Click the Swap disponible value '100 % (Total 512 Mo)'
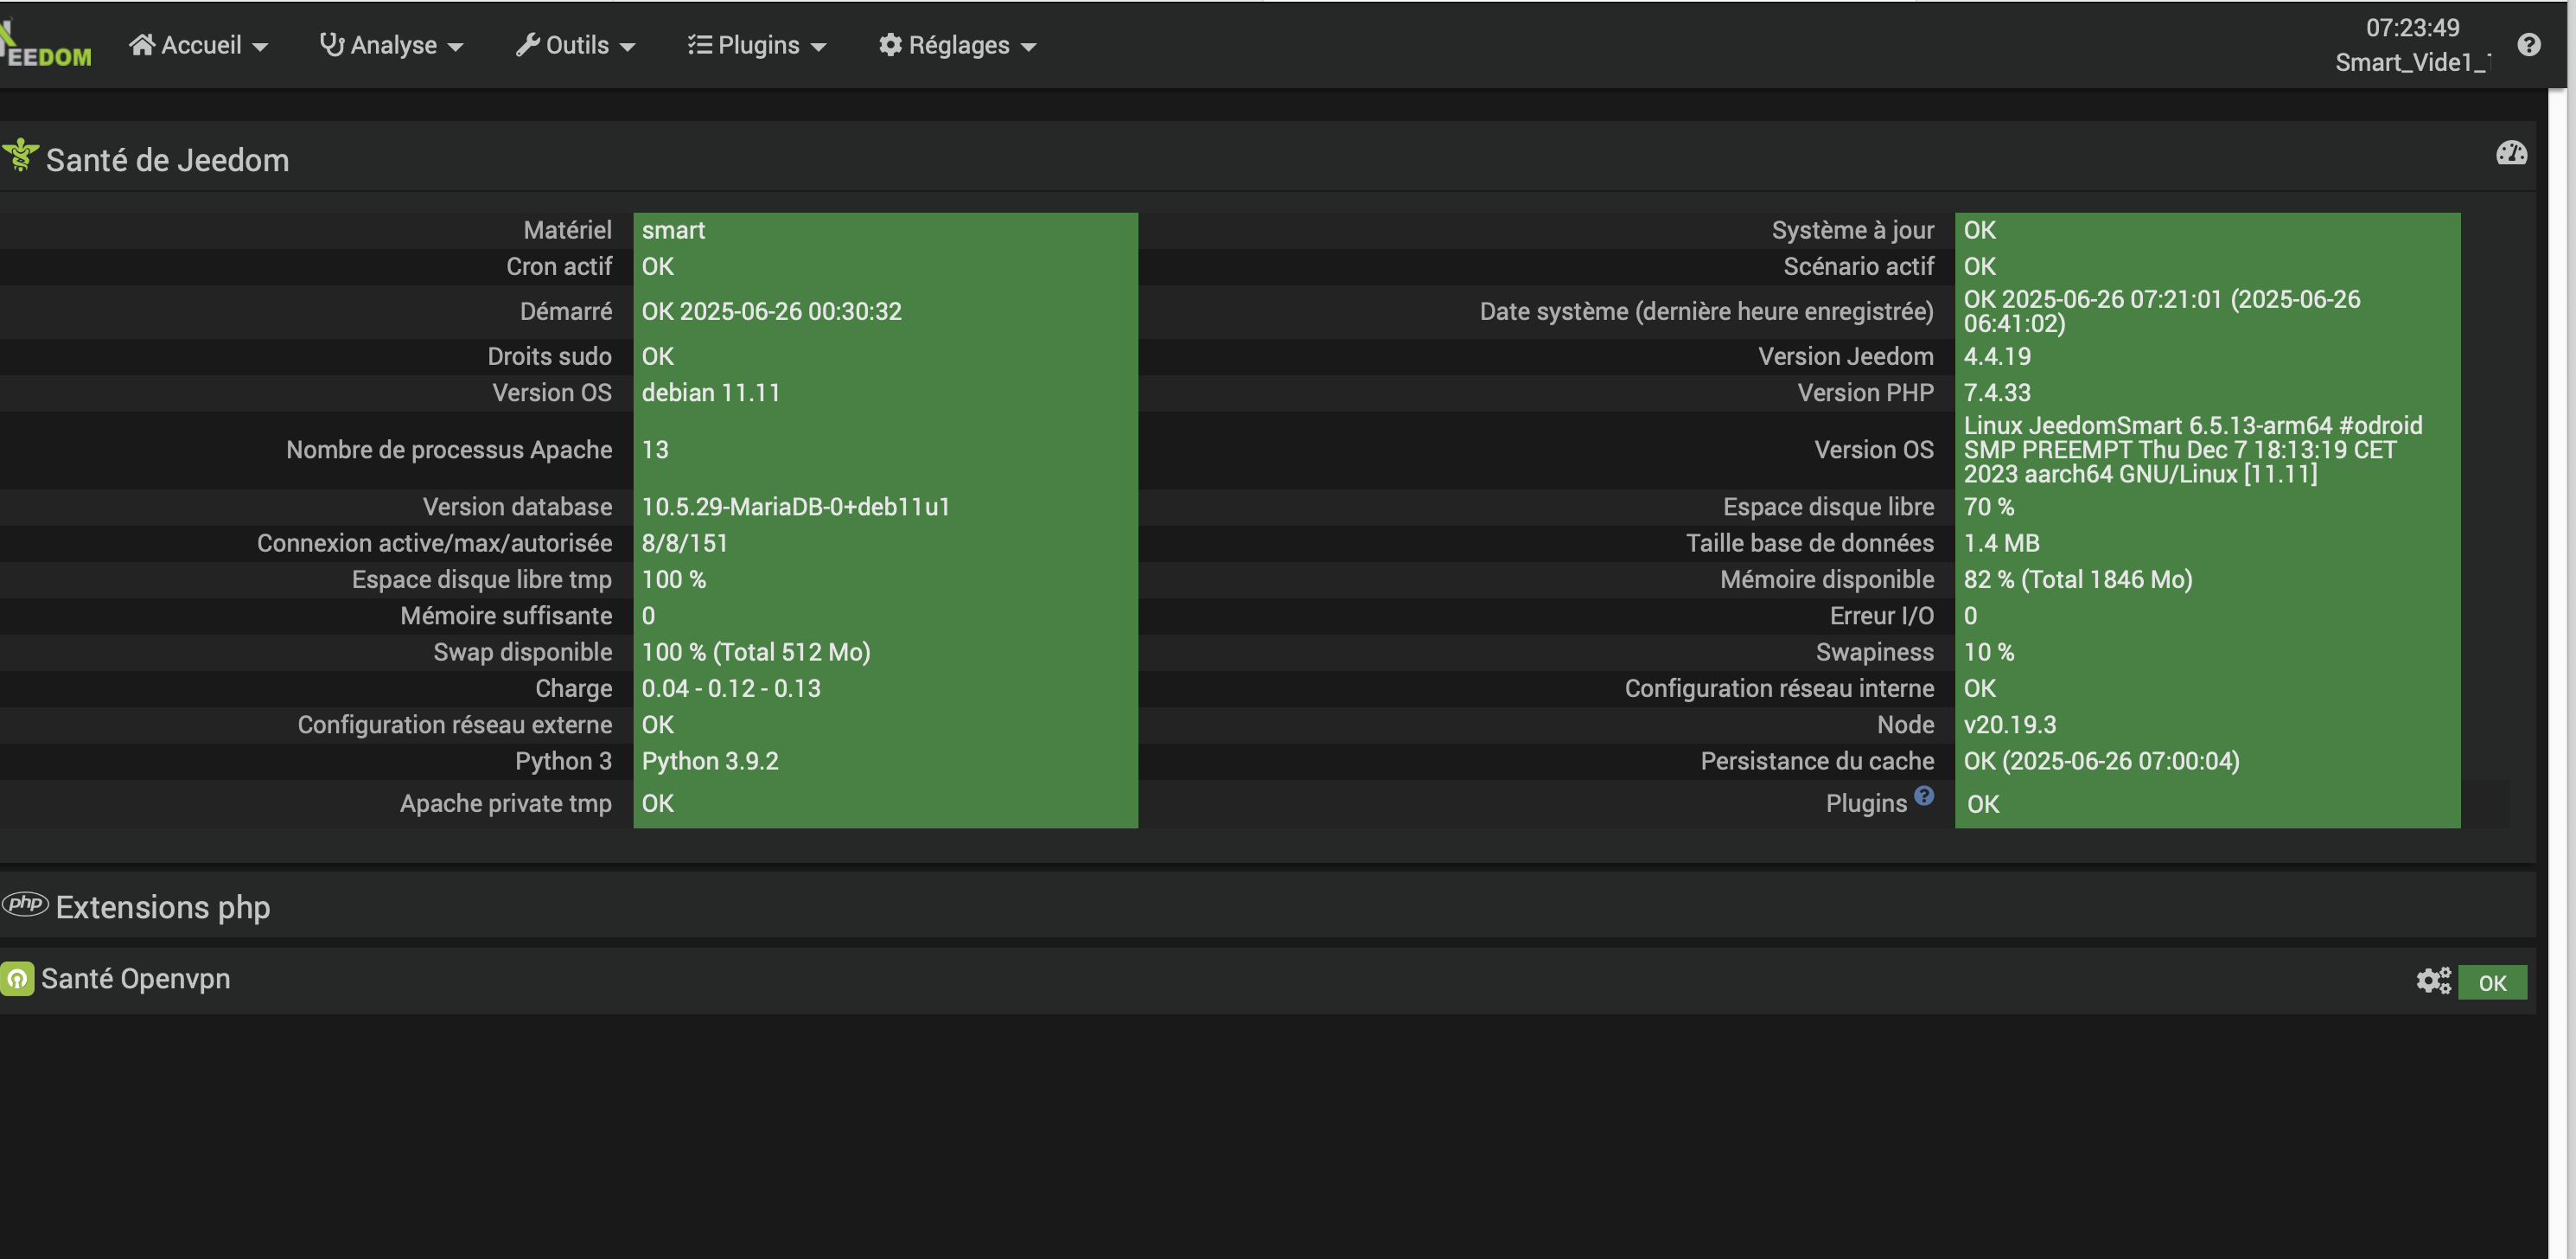This screenshot has height=1259, width=2576. tap(756, 652)
